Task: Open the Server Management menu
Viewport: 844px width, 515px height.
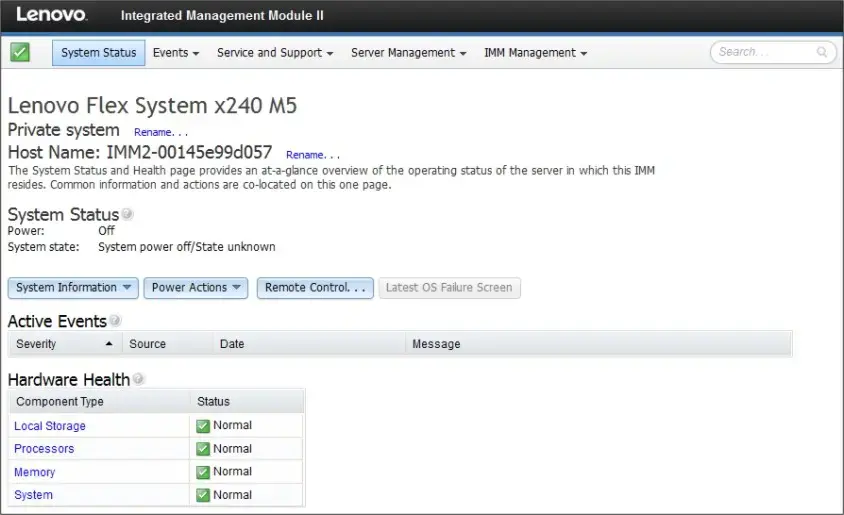Action: 409,53
